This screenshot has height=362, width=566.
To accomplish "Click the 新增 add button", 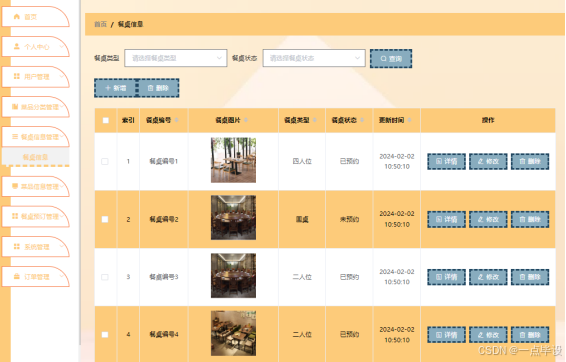I will pos(116,88).
